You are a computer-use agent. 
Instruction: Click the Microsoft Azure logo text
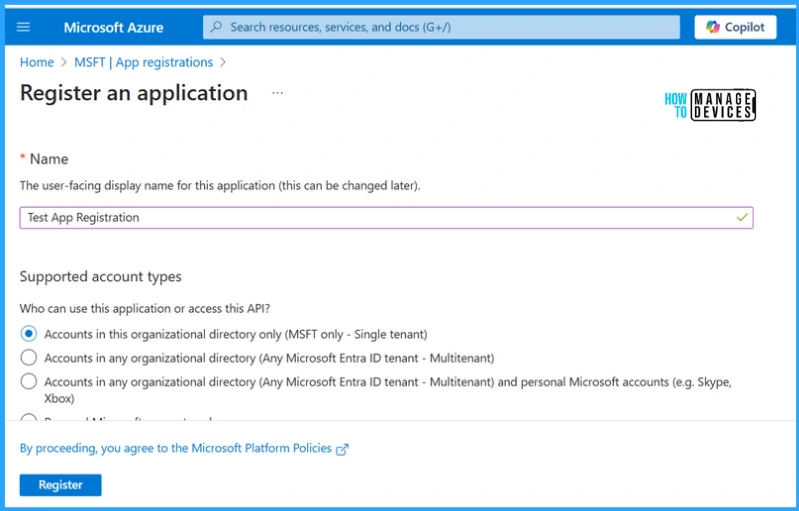click(114, 28)
